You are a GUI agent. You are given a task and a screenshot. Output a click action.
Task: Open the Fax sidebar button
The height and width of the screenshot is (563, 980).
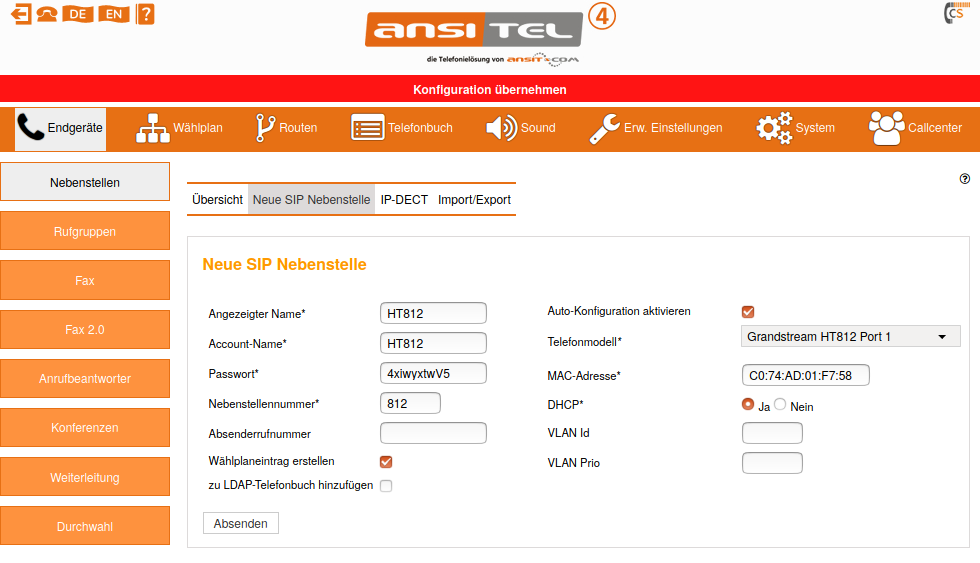[85, 281]
